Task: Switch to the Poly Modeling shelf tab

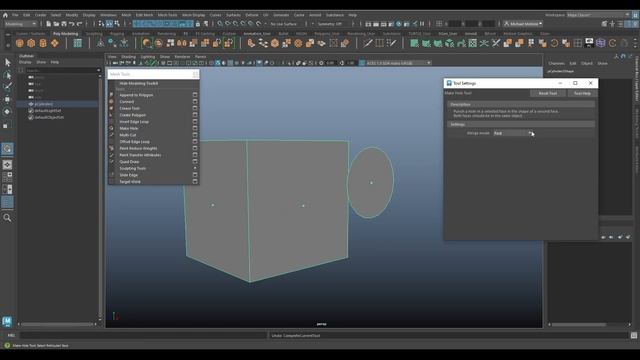Action: (65, 34)
